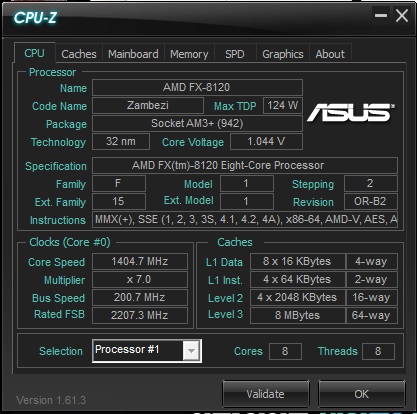The width and height of the screenshot is (417, 414).
Task: Go to the SPD tab
Action: point(235,54)
